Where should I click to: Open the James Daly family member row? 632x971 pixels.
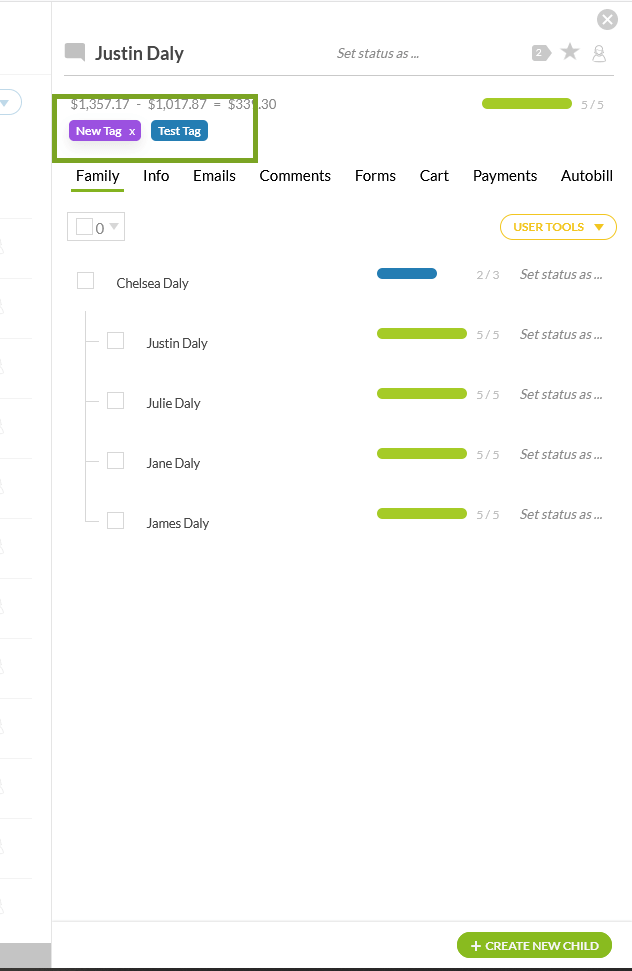tap(178, 523)
